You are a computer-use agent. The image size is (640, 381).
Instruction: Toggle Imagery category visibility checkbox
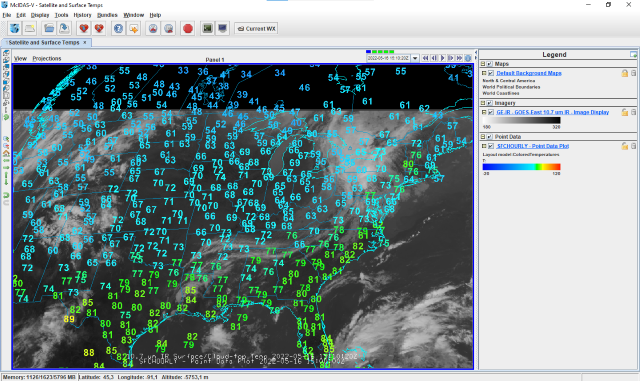(x=489, y=103)
